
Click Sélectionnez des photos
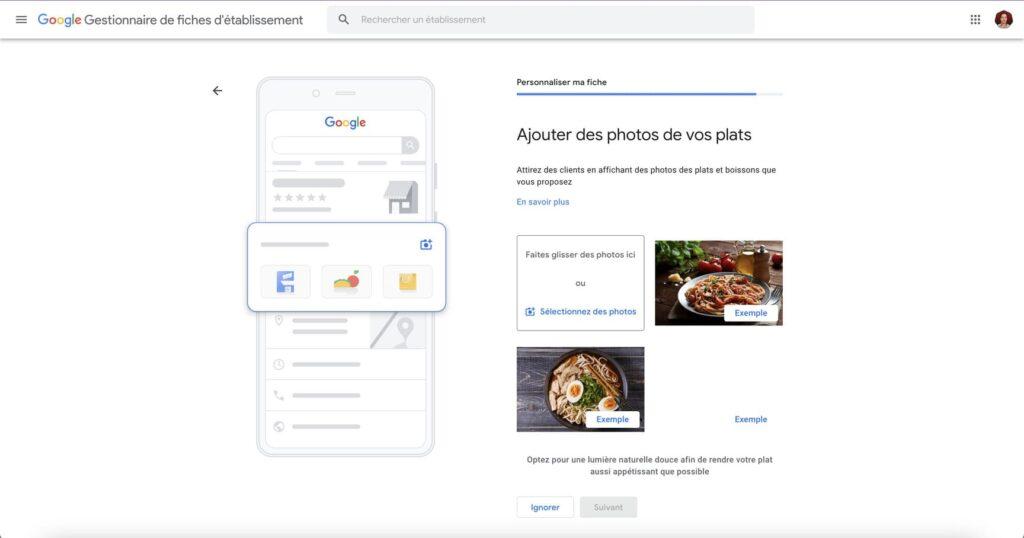(x=581, y=311)
